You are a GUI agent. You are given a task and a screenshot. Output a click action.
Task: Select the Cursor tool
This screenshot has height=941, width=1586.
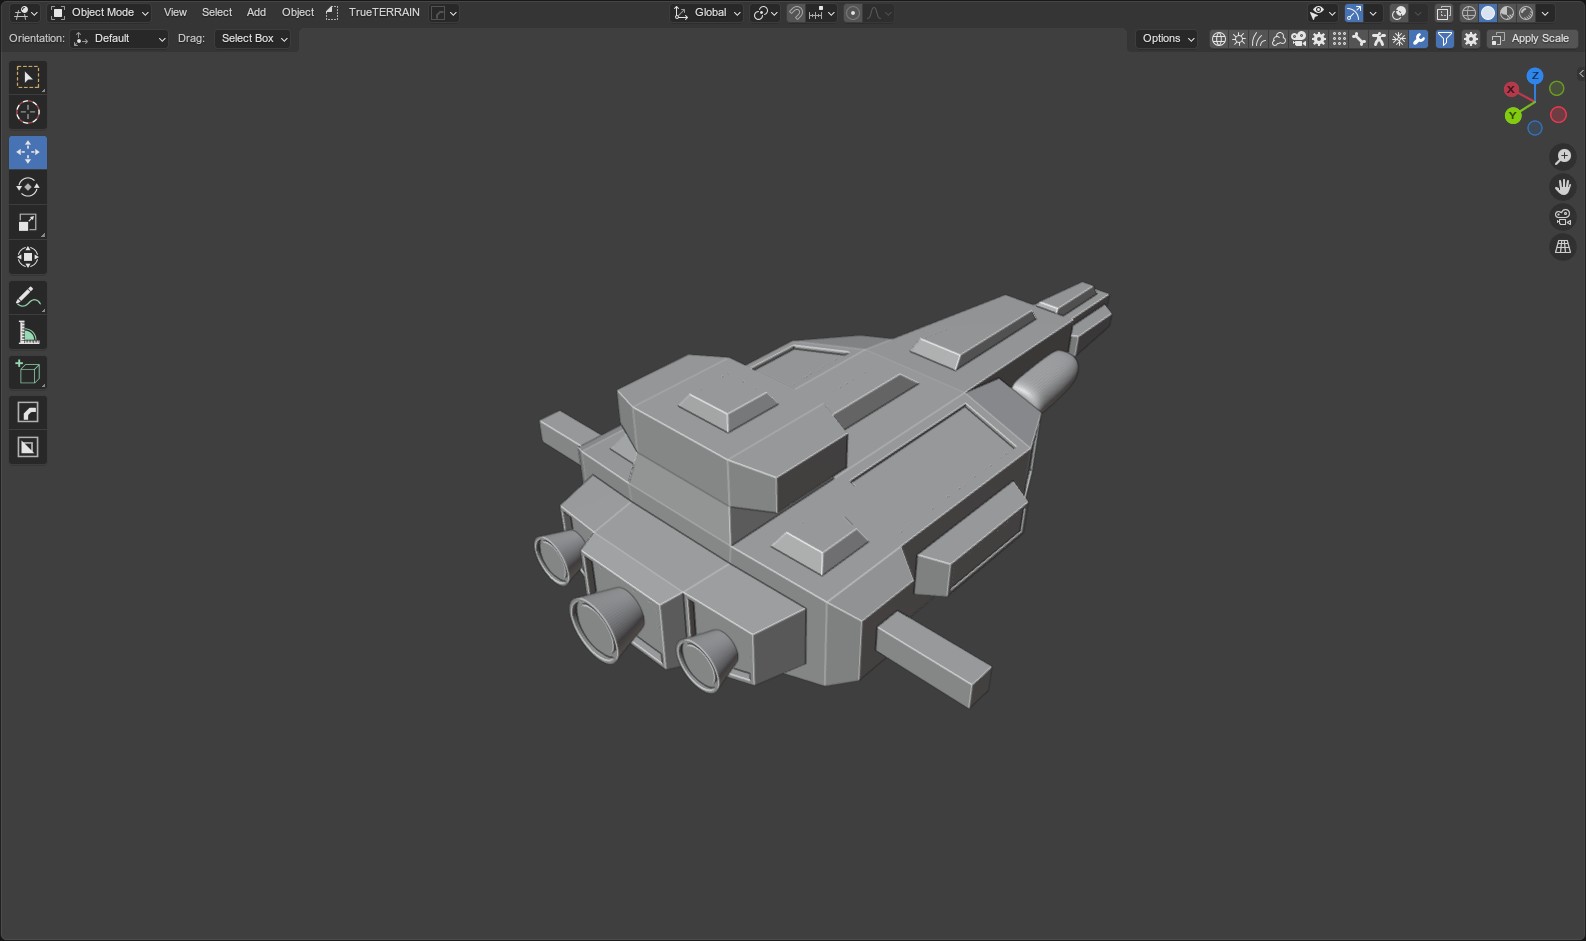(x=28, y=112)
